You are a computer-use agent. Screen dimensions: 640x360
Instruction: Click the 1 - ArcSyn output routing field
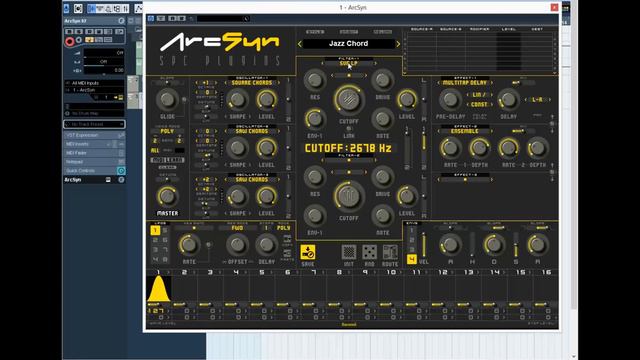click(x=94, y=90)
